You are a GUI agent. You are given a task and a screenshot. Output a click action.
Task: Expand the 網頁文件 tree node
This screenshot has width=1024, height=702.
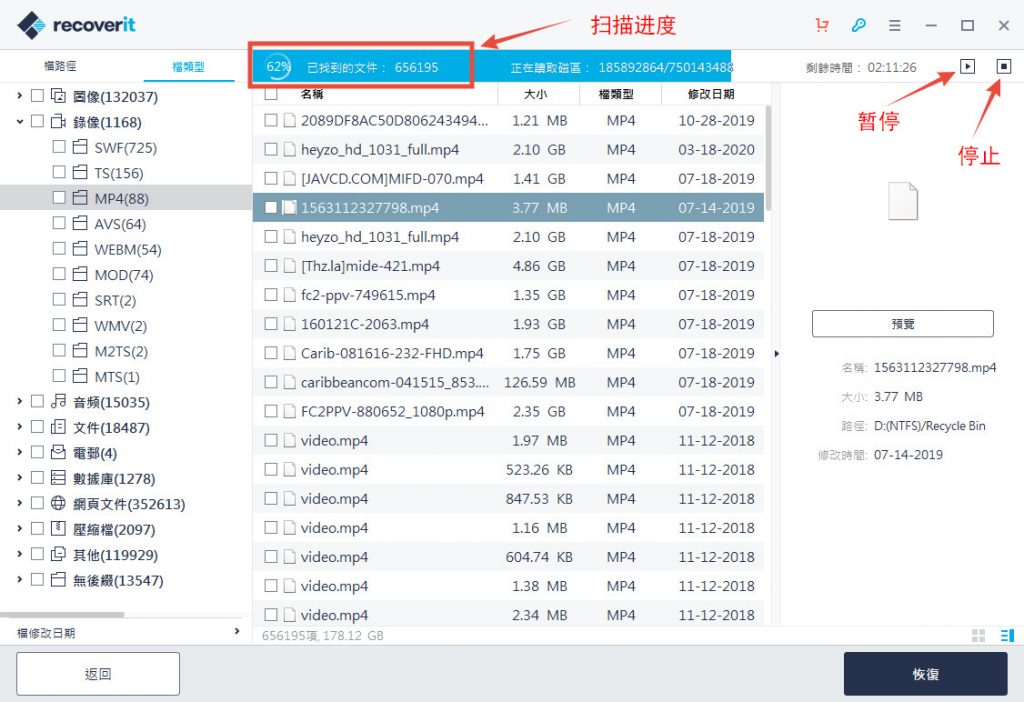pyautogui.click(x=20, y=503)
